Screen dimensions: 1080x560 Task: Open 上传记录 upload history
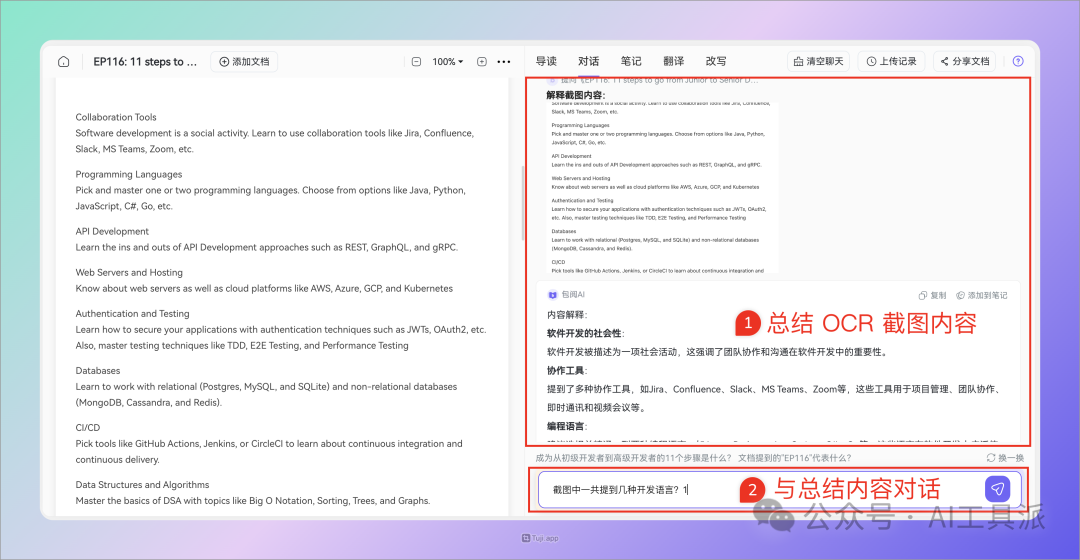[891, 62]
